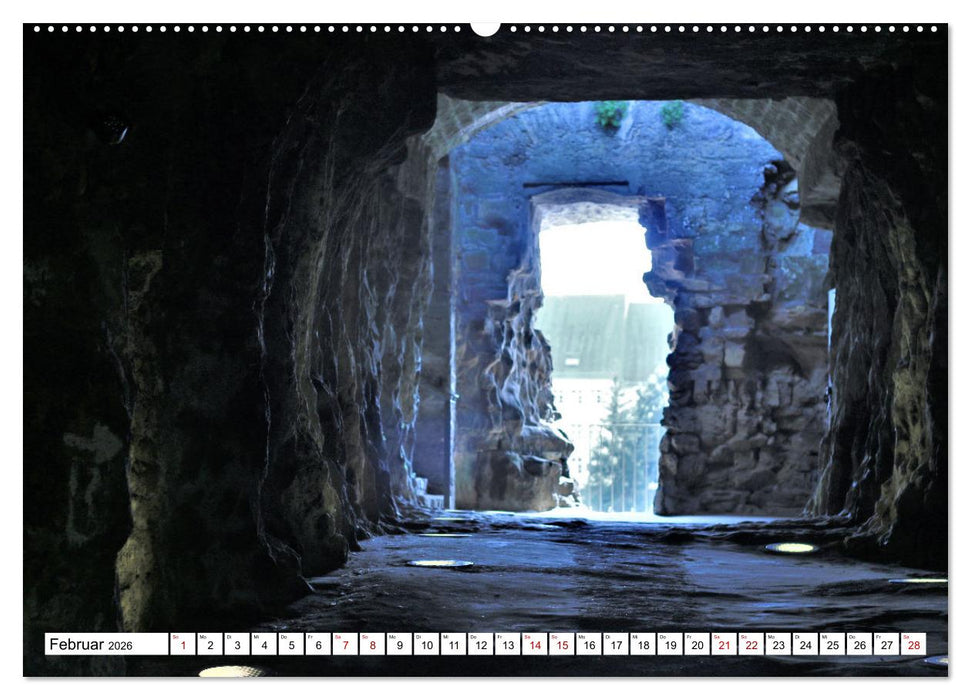Pick date 26 in the calendar row
The height and width of the screenshot is (700, 971).
click(858, 644)
